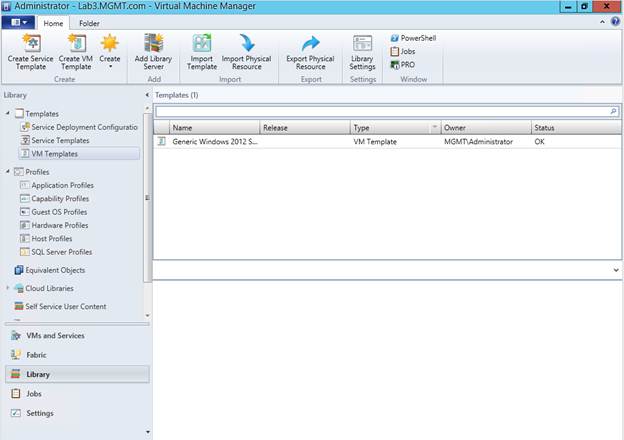Select Equivalent Objects tree item
624x440 pixels.
point(50,270)
